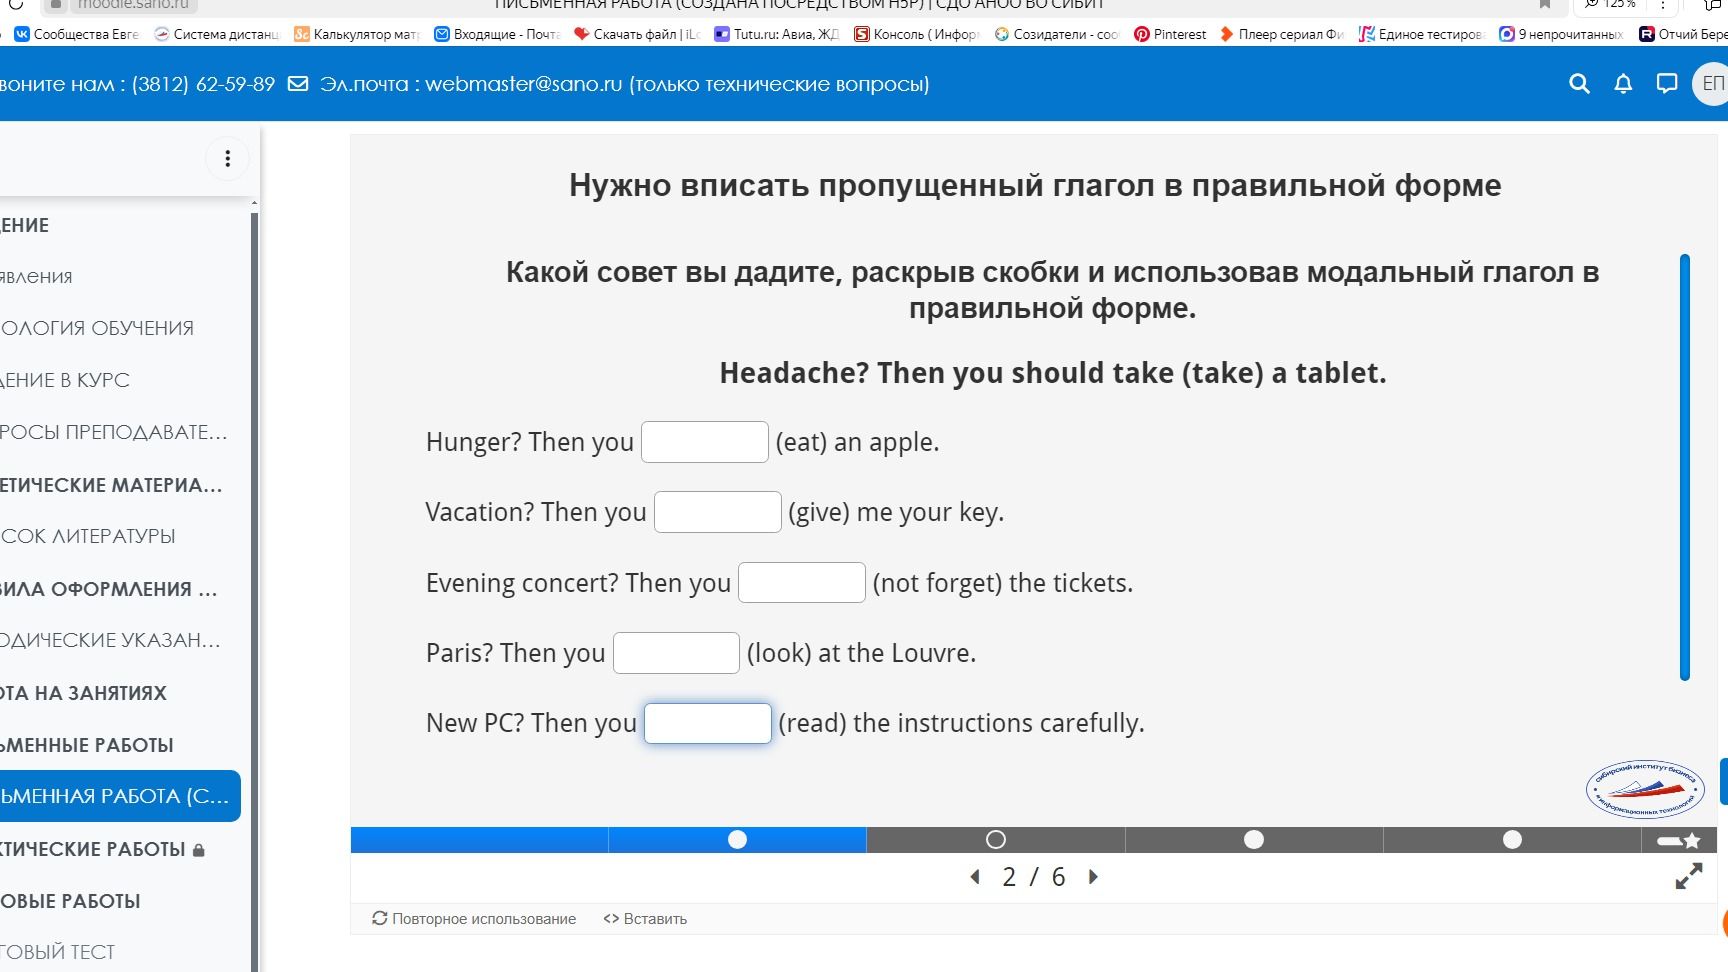Image resolution: width=1728 pixels, height=972 pixels.
Task: Open user avatar menu ЕП
Action: [x=1711, y=84]
